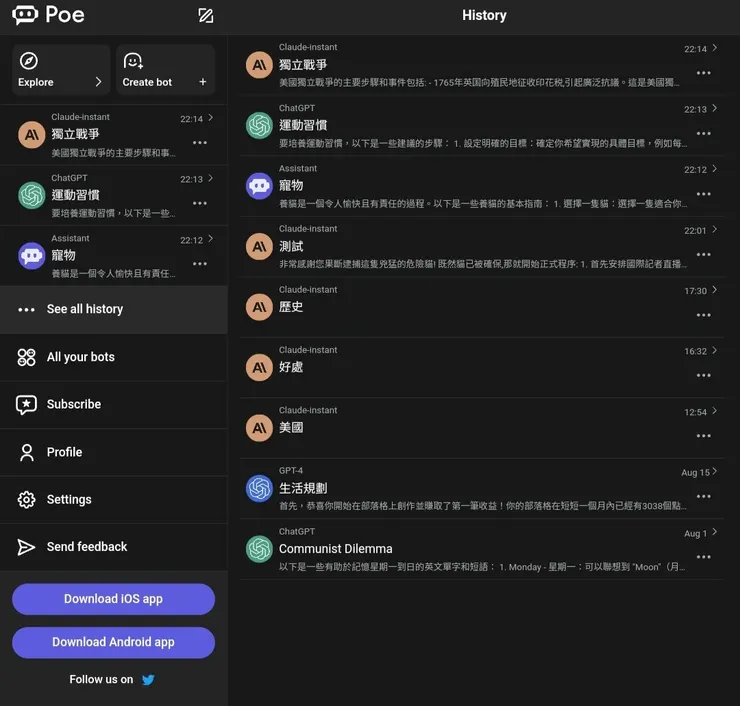This screenshot has width=740, height=706.
Task: Open sidebar 寵物 Assistant avatar
Action: click(x=32, y=256)
